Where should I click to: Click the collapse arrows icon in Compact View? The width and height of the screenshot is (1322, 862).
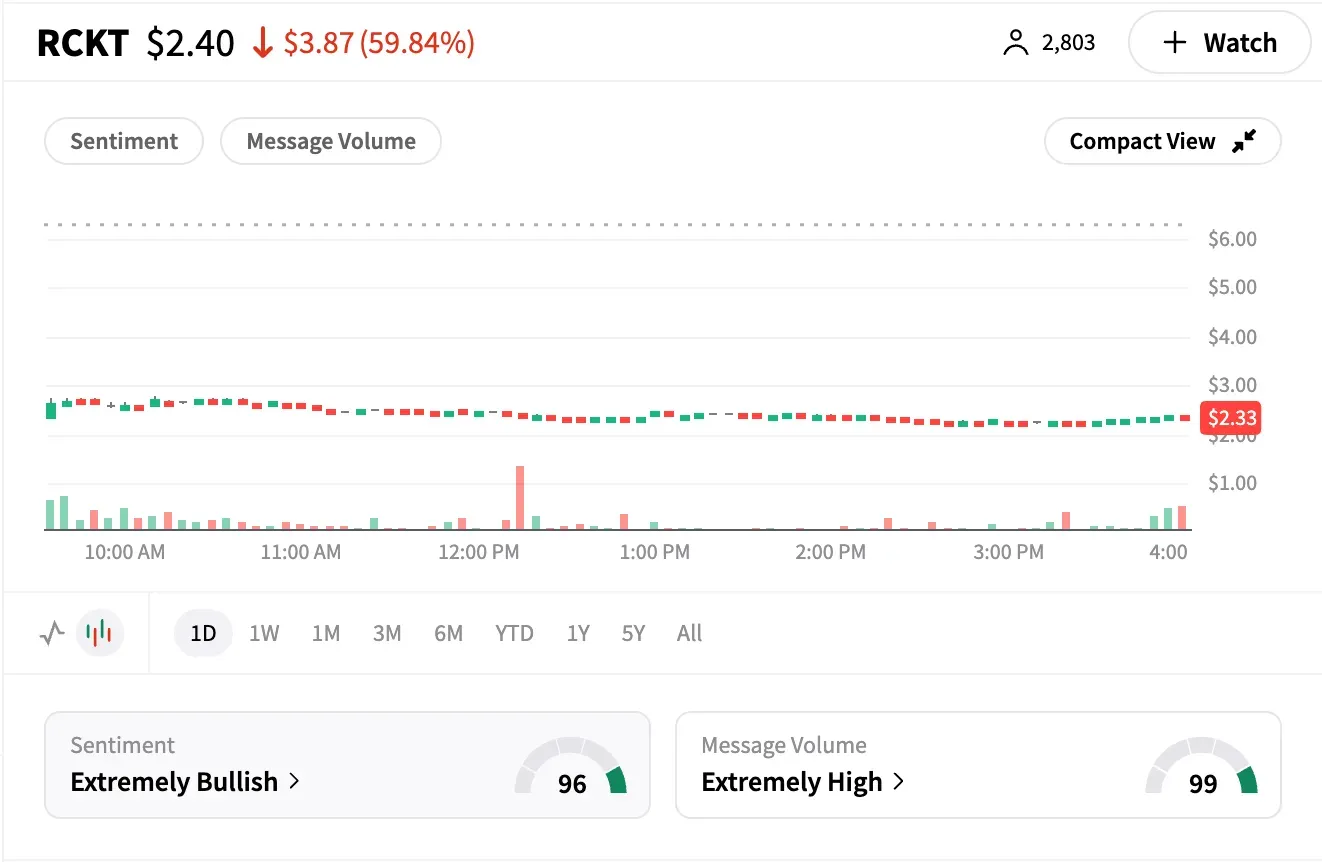click(1243, 142)
